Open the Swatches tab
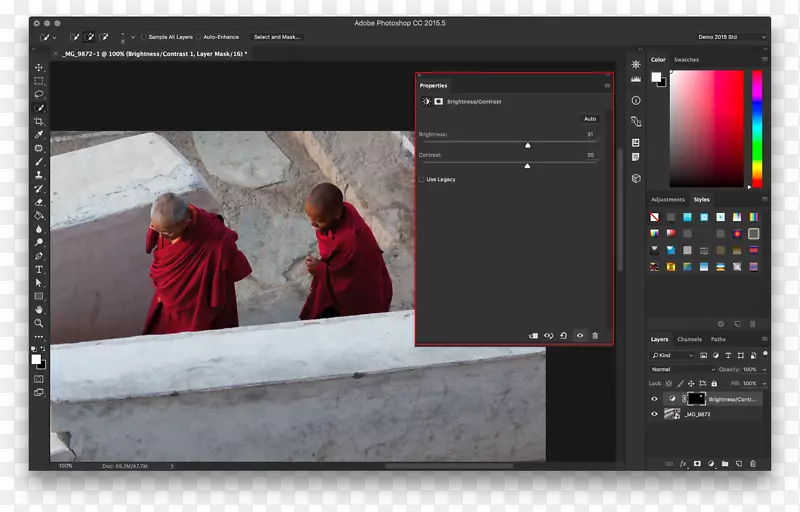 686,60
